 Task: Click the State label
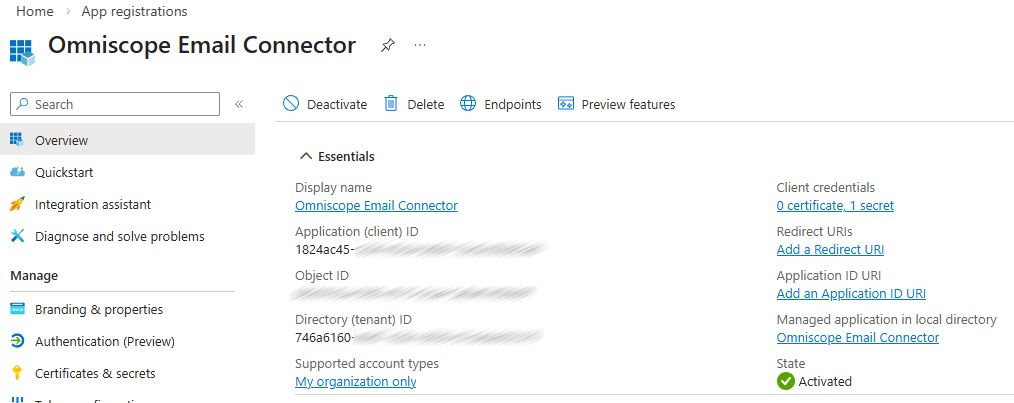click(791, 364)
